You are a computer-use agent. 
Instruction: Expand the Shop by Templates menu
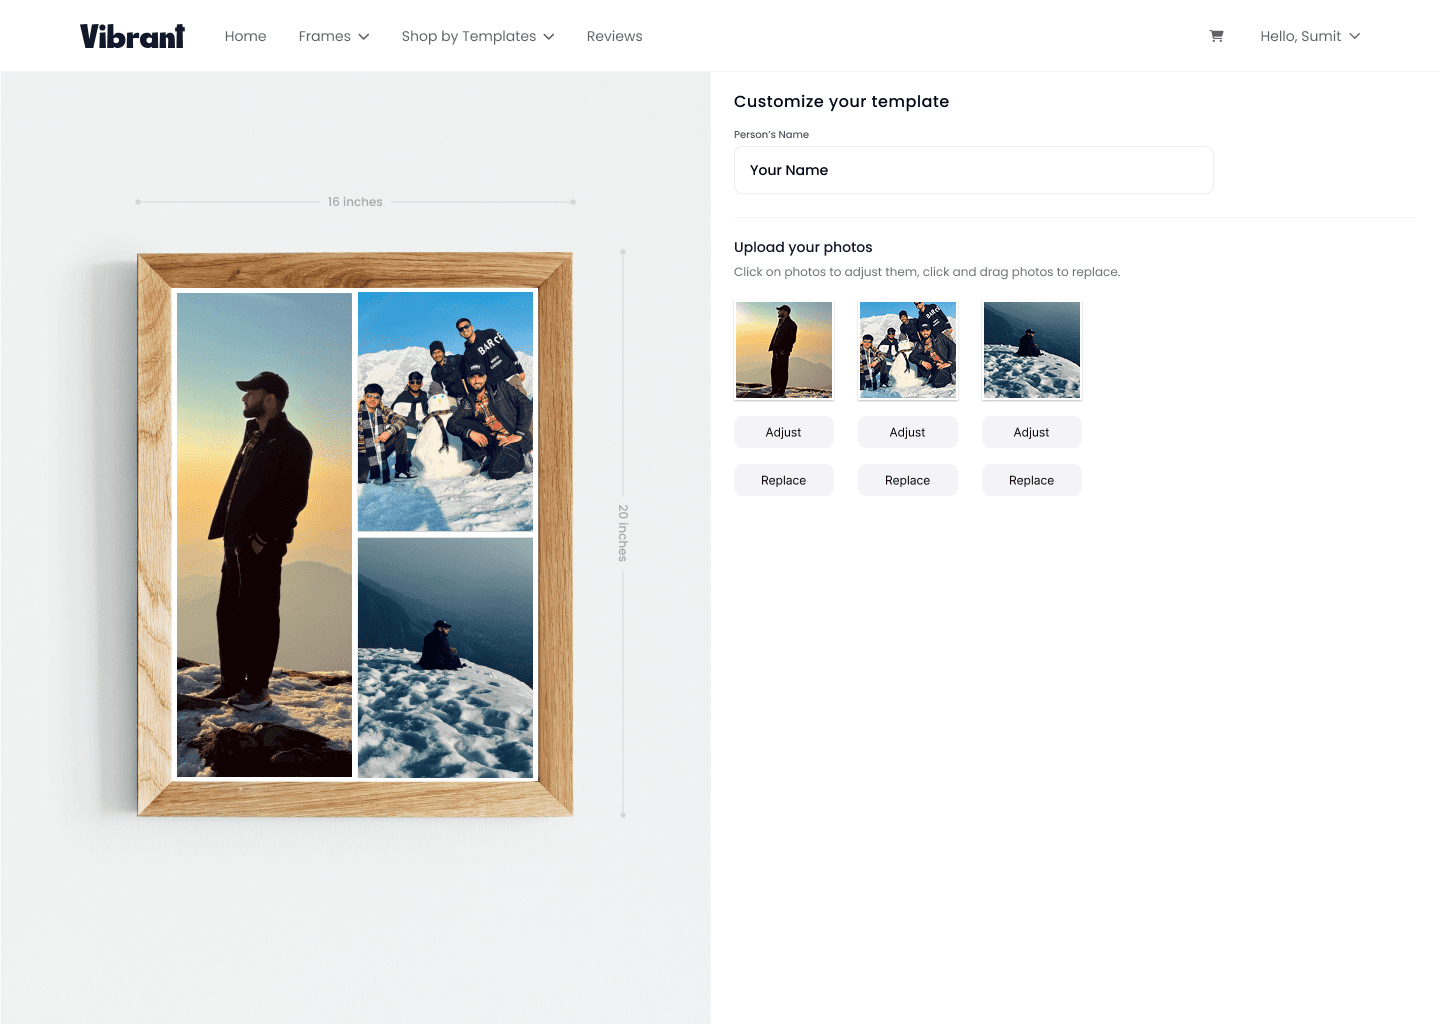[478, 36]
